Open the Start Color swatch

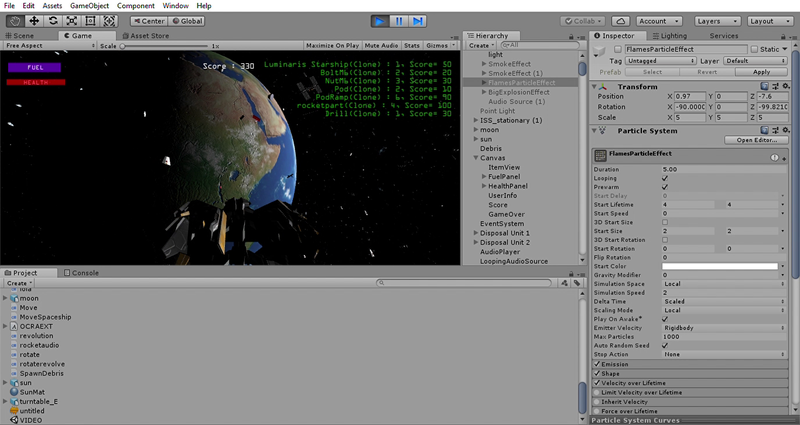[720, 266]
